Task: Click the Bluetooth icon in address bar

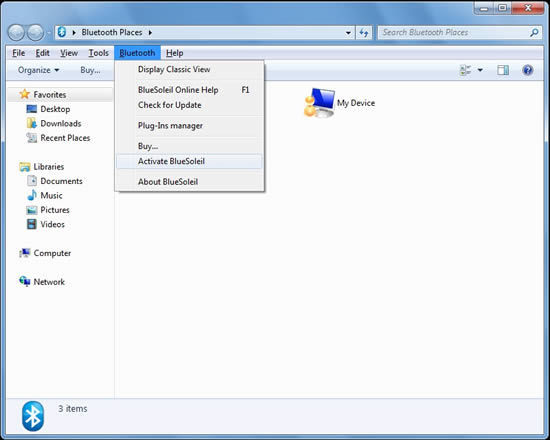Action: (x=62, y=32)
